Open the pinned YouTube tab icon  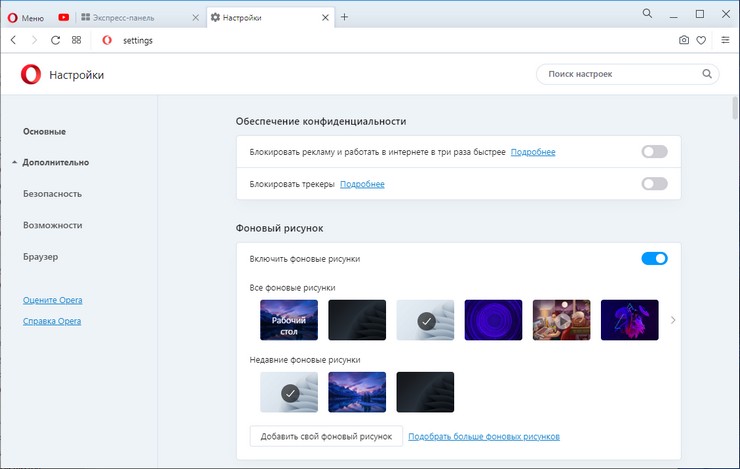click(x=64, y=17)
